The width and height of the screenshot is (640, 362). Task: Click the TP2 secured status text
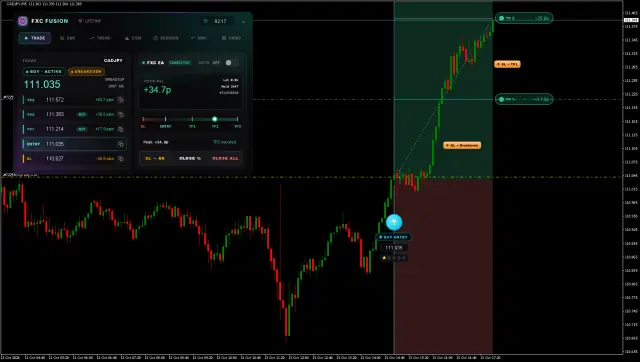click(x=224, y=142)
